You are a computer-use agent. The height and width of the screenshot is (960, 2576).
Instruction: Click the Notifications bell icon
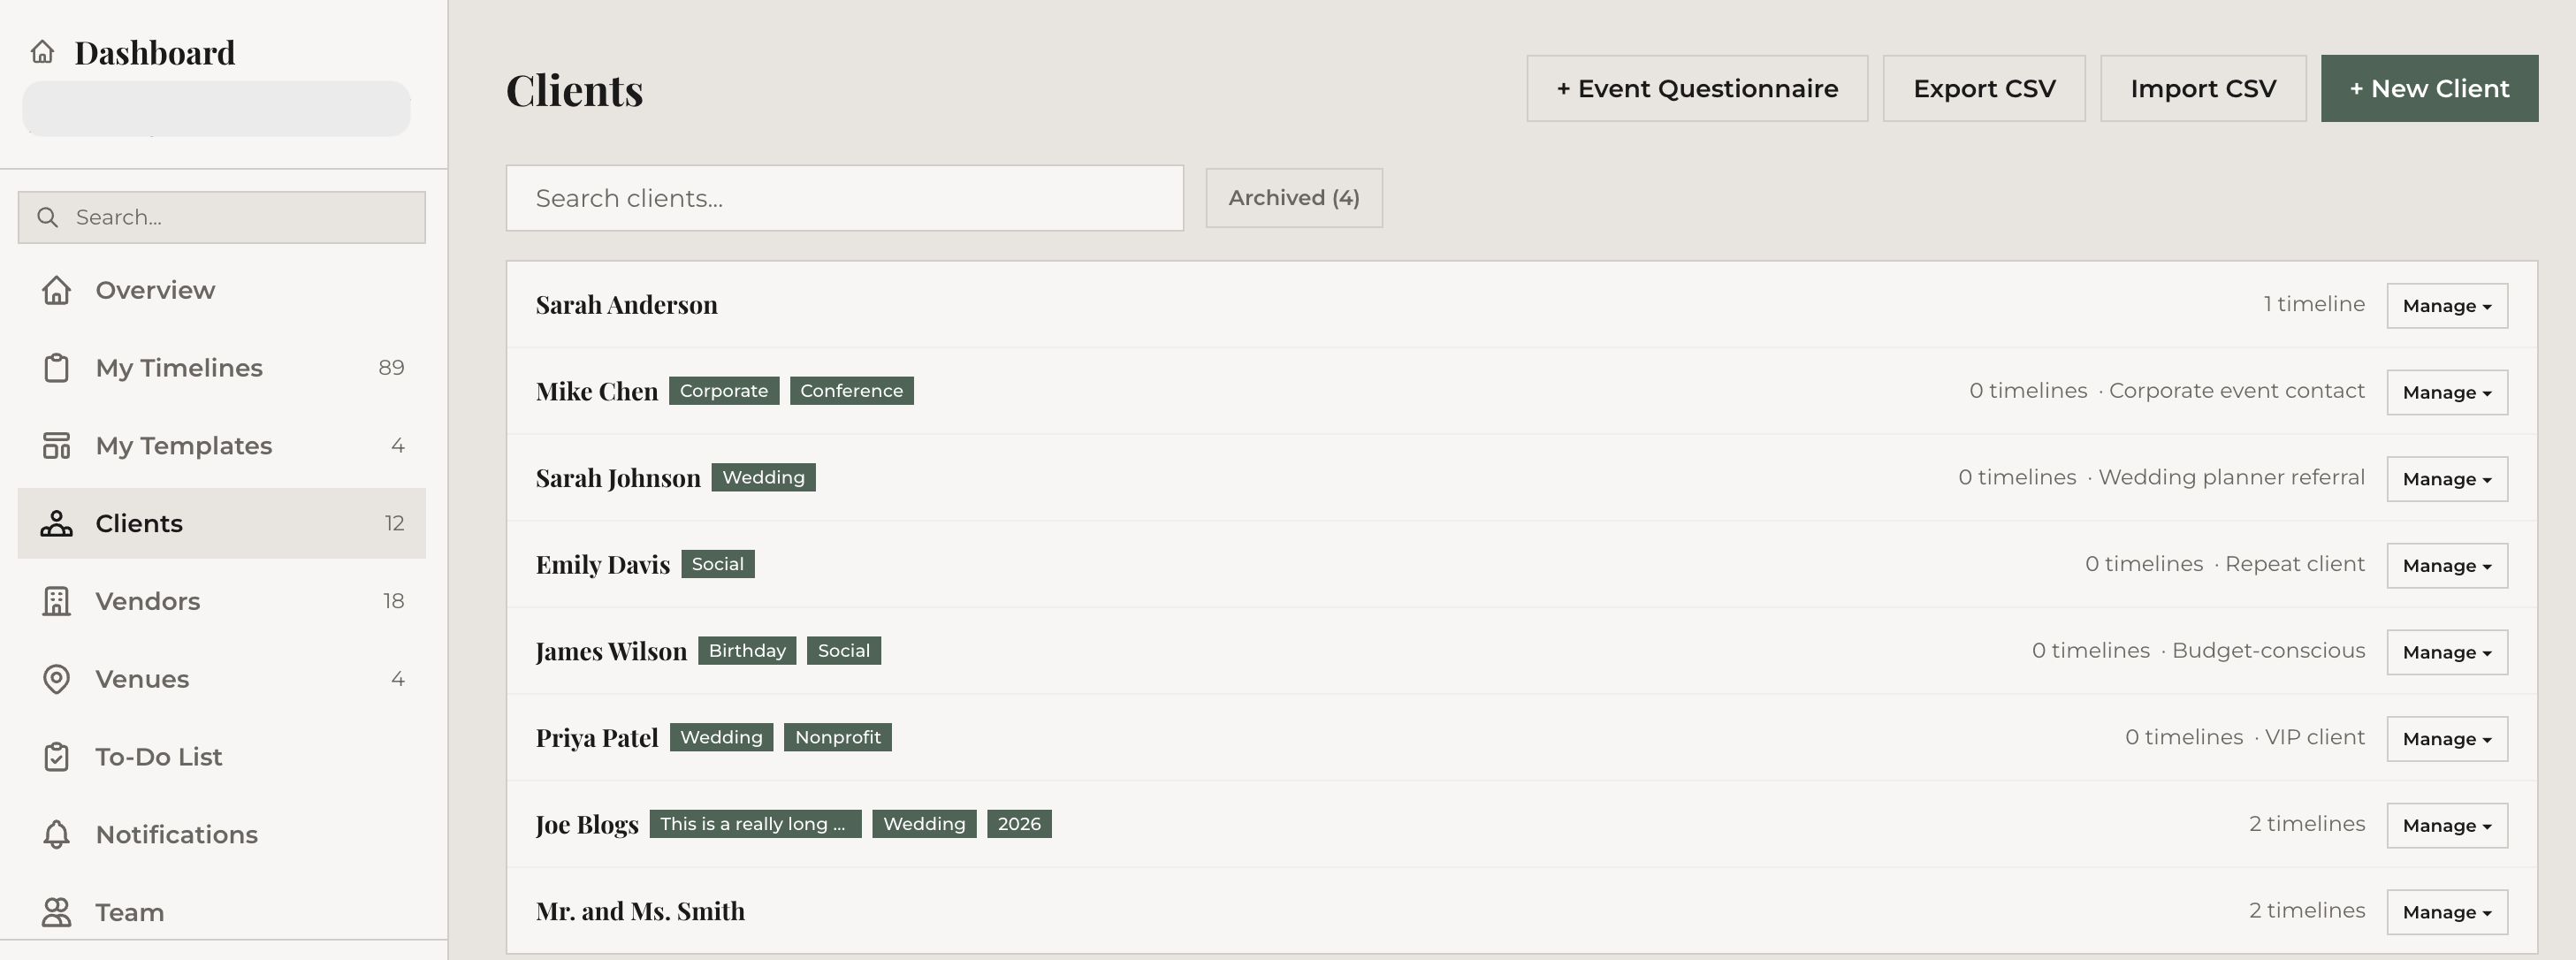pyautogui.click(x=56, y=834)
